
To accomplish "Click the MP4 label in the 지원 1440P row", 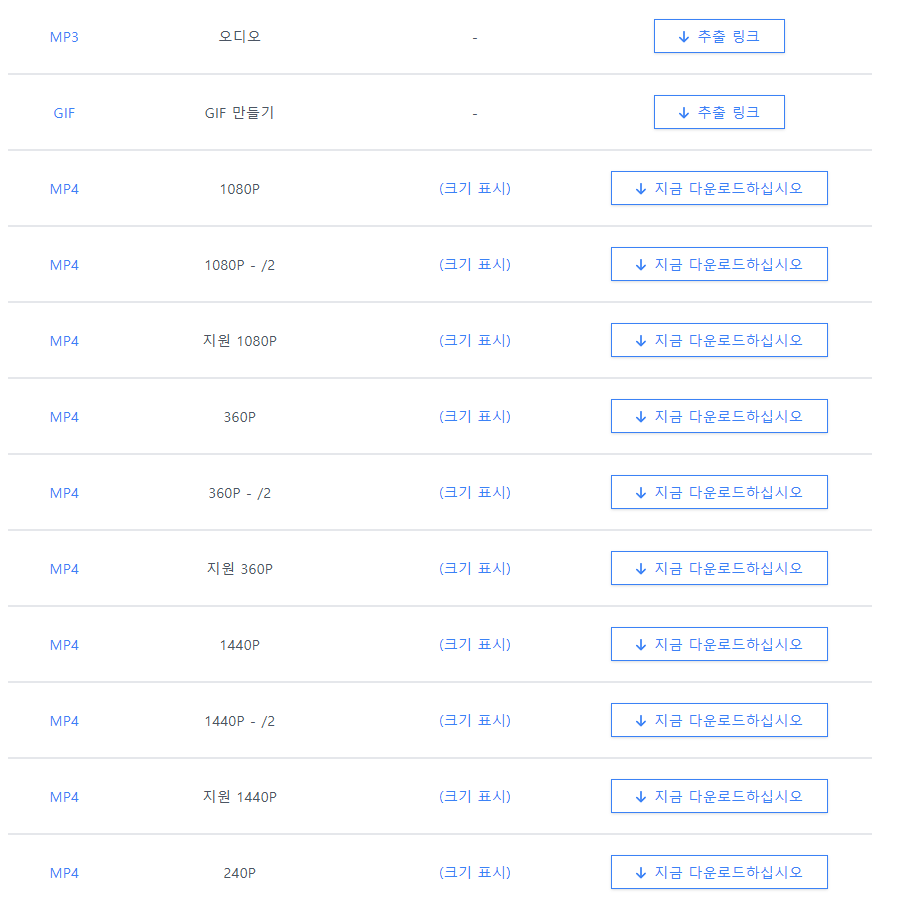I will 64,797.
